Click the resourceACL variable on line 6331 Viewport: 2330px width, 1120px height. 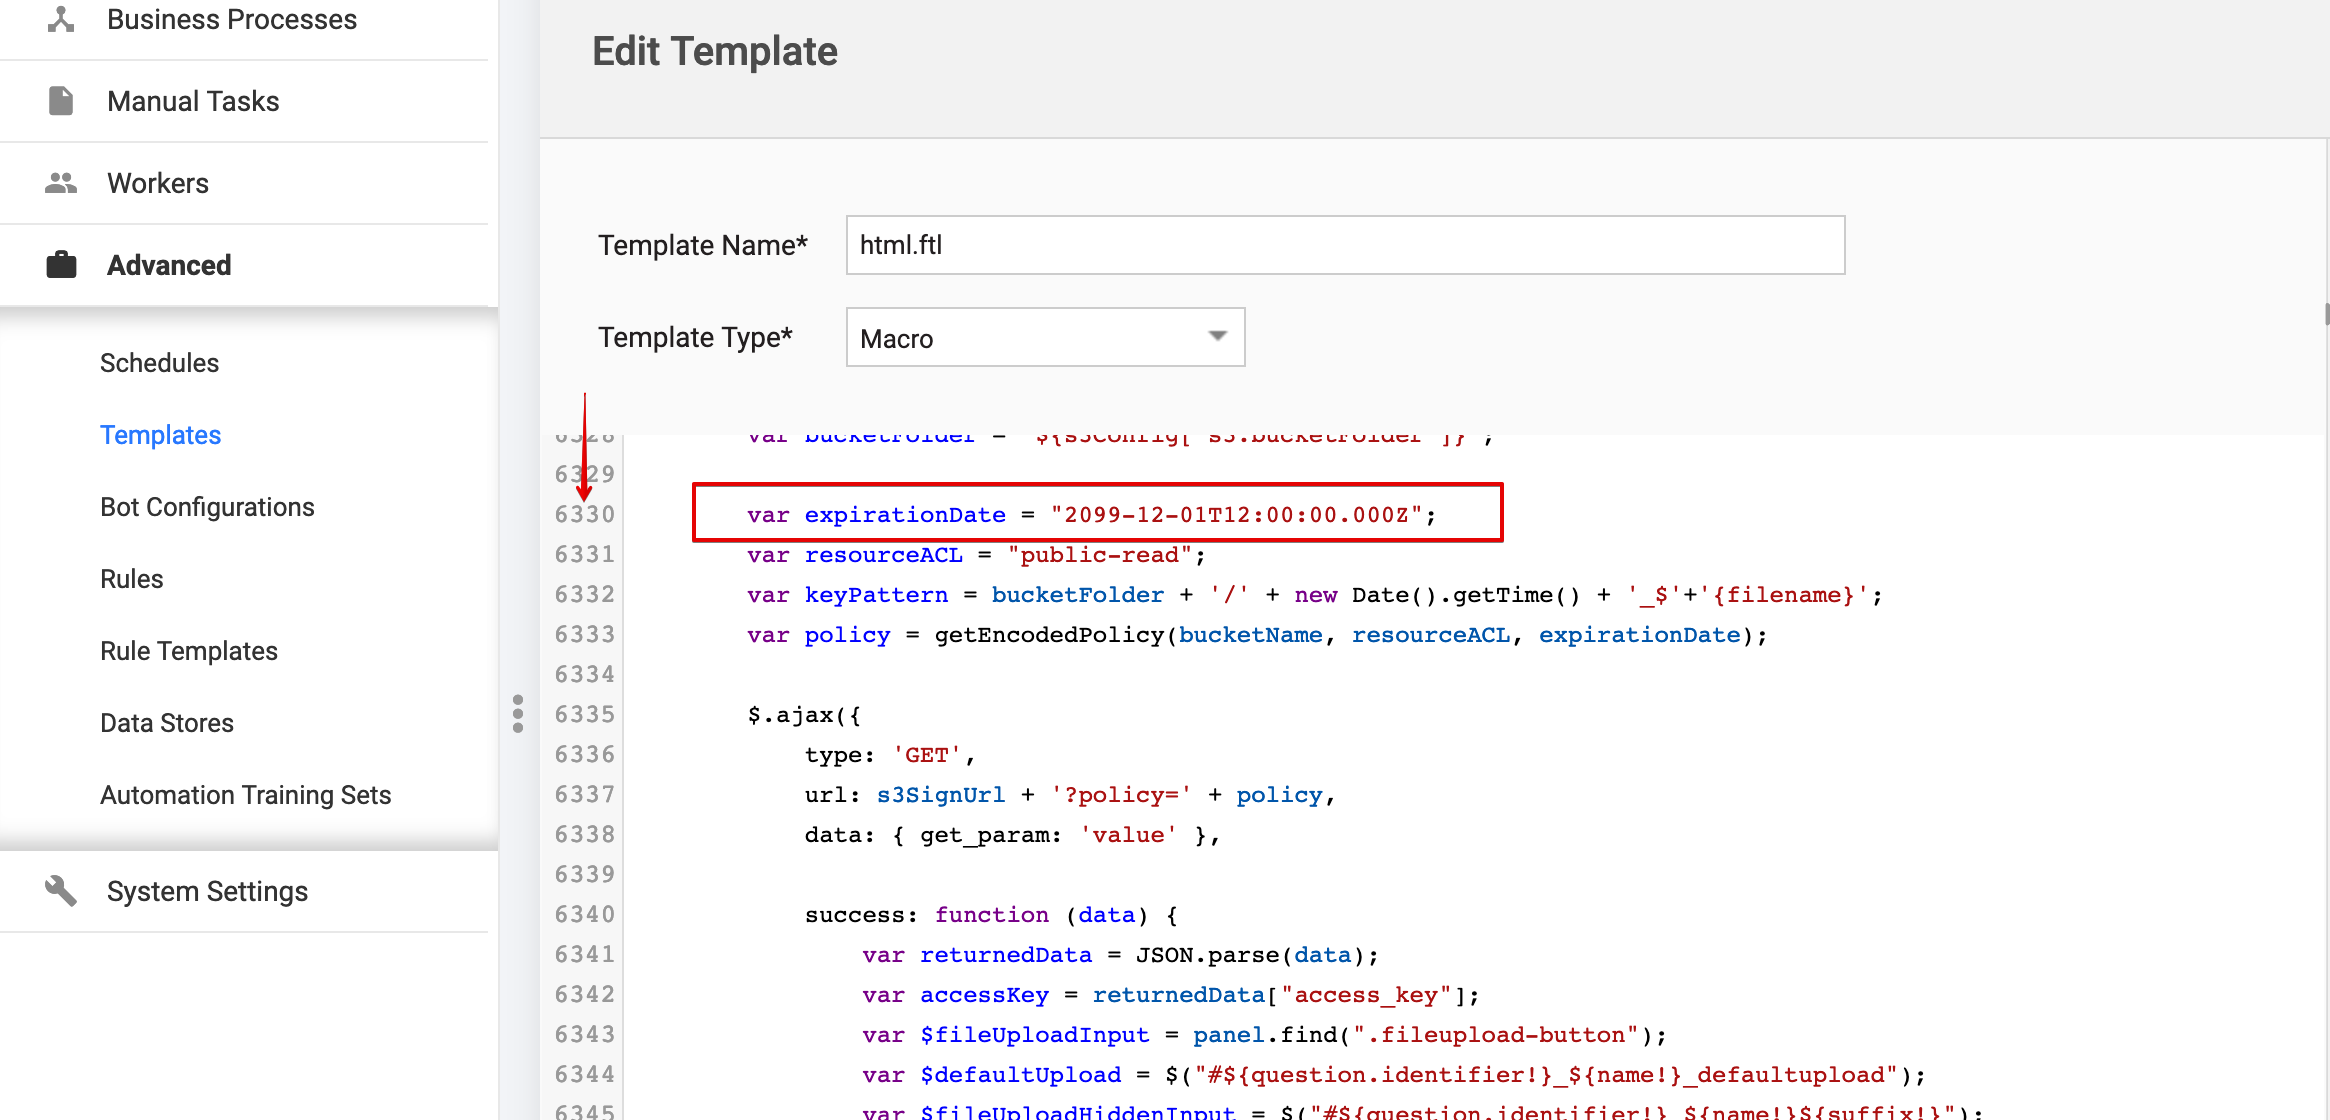click(x=884, y=554)
